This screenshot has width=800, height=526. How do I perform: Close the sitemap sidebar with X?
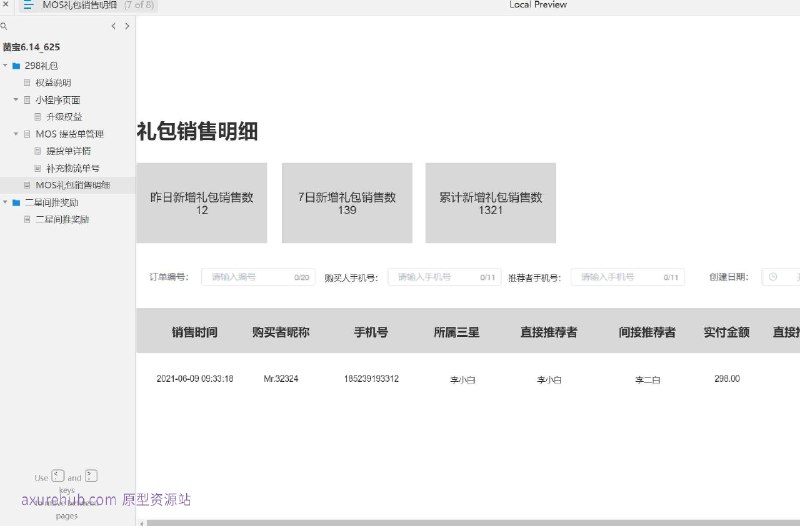(x=5, y=5)
